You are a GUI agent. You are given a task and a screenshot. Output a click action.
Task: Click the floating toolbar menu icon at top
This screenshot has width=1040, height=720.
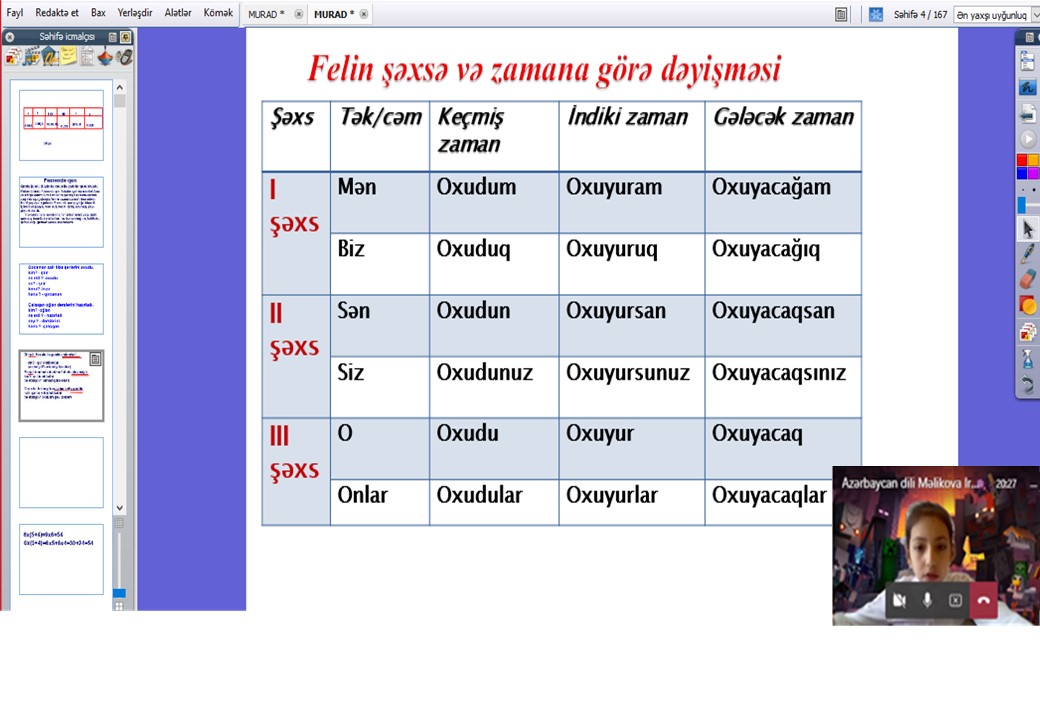[1030, 37]
